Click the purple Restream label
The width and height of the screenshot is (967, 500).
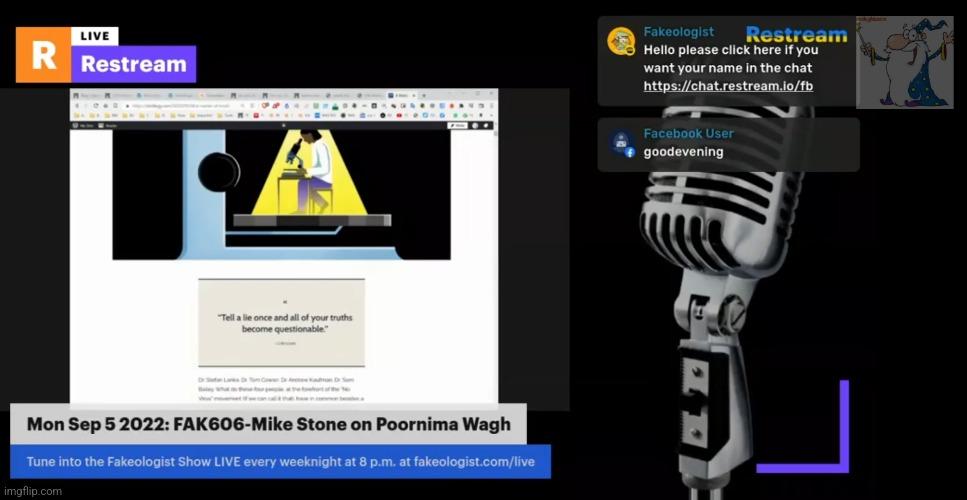(133, 64)
